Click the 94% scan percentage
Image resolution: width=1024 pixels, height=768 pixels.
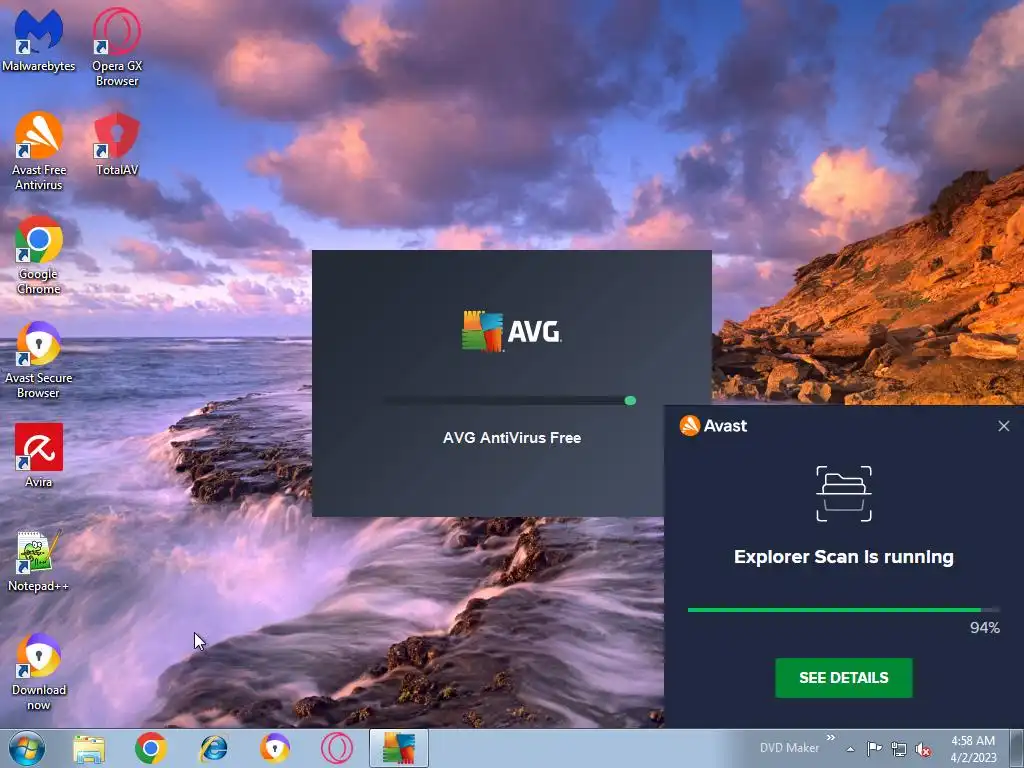click(985, 628)
